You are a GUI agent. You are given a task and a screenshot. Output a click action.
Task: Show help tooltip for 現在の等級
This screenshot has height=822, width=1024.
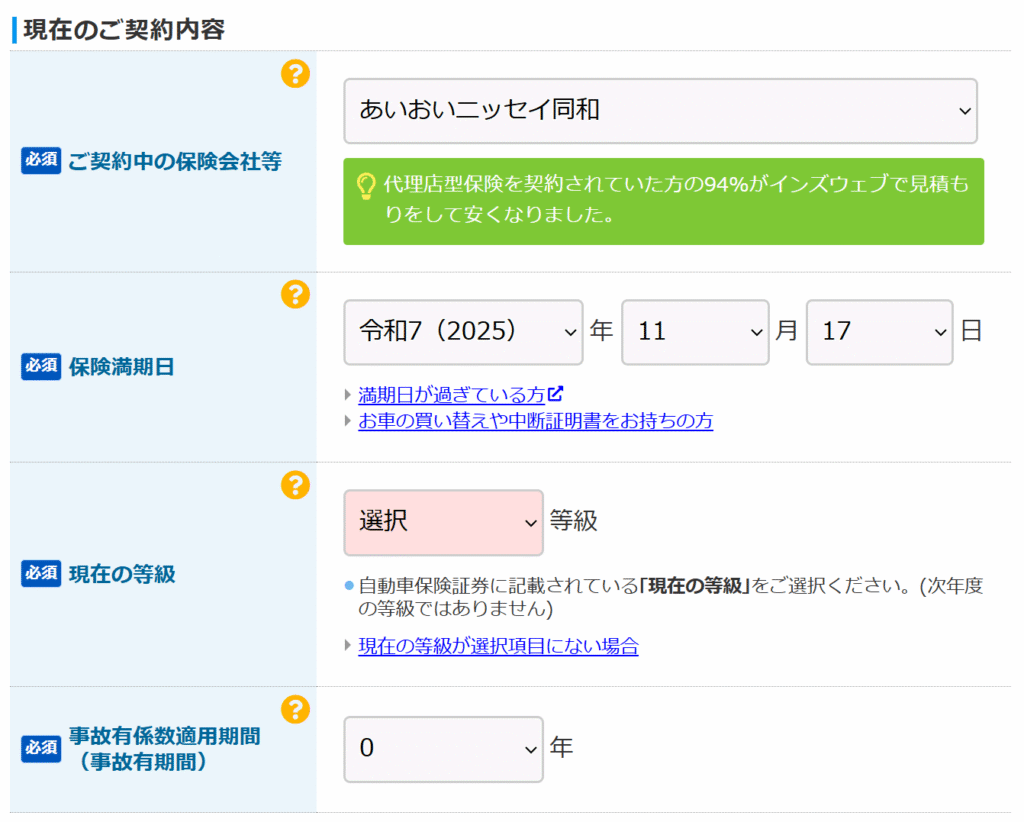click(x=295, y=485)
